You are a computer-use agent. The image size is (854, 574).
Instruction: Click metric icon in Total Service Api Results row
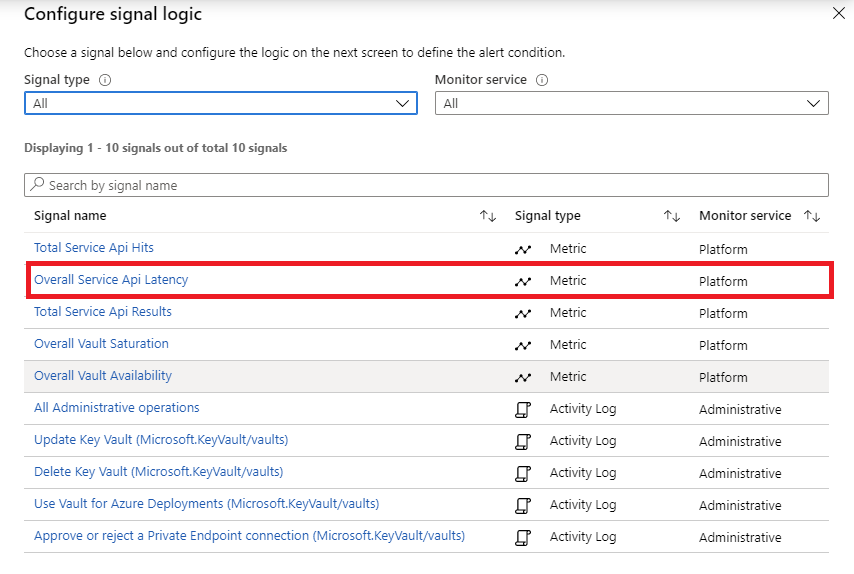click(x=523, y=314)
